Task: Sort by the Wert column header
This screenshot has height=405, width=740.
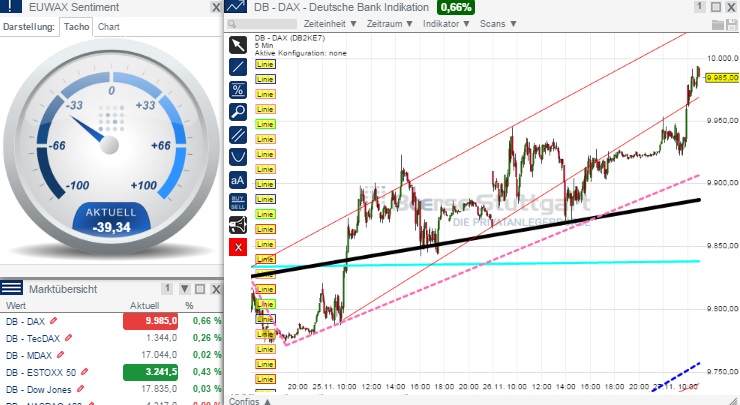Action: click(16, 306)
